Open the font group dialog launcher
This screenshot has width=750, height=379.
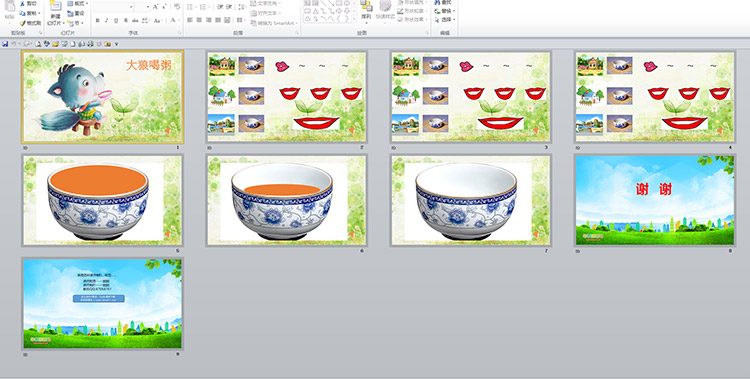point(180,33)
